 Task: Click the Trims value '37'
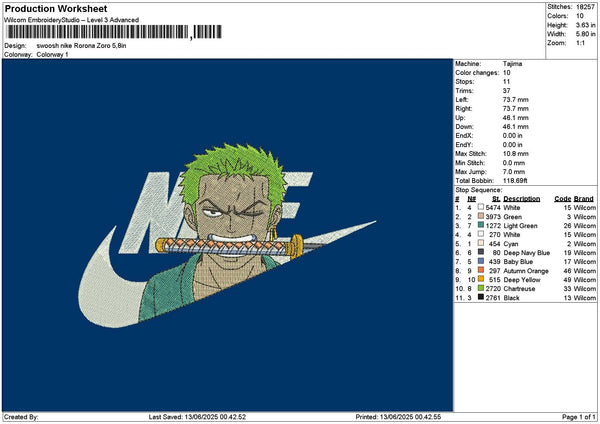tap(507, 91)
